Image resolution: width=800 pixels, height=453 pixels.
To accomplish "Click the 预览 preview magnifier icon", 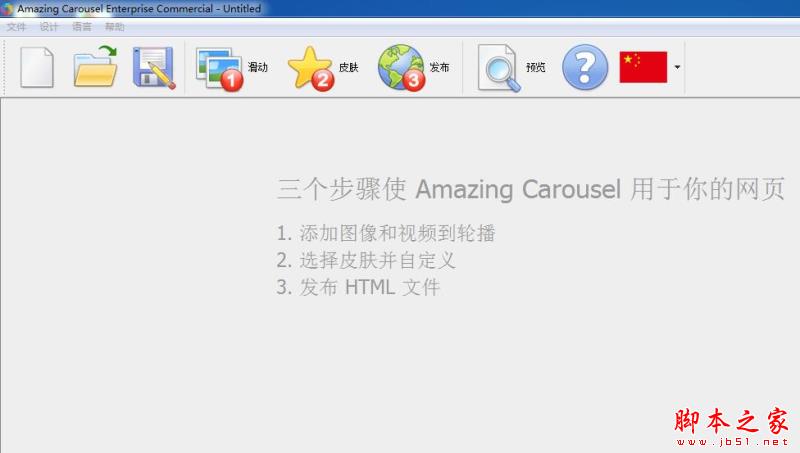I will coord(498,68).
